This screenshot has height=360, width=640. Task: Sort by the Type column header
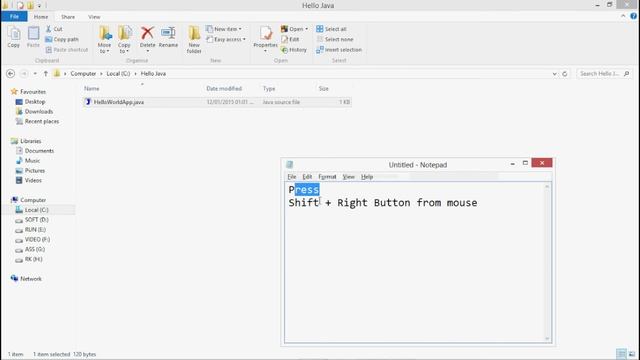click(269, 89)
